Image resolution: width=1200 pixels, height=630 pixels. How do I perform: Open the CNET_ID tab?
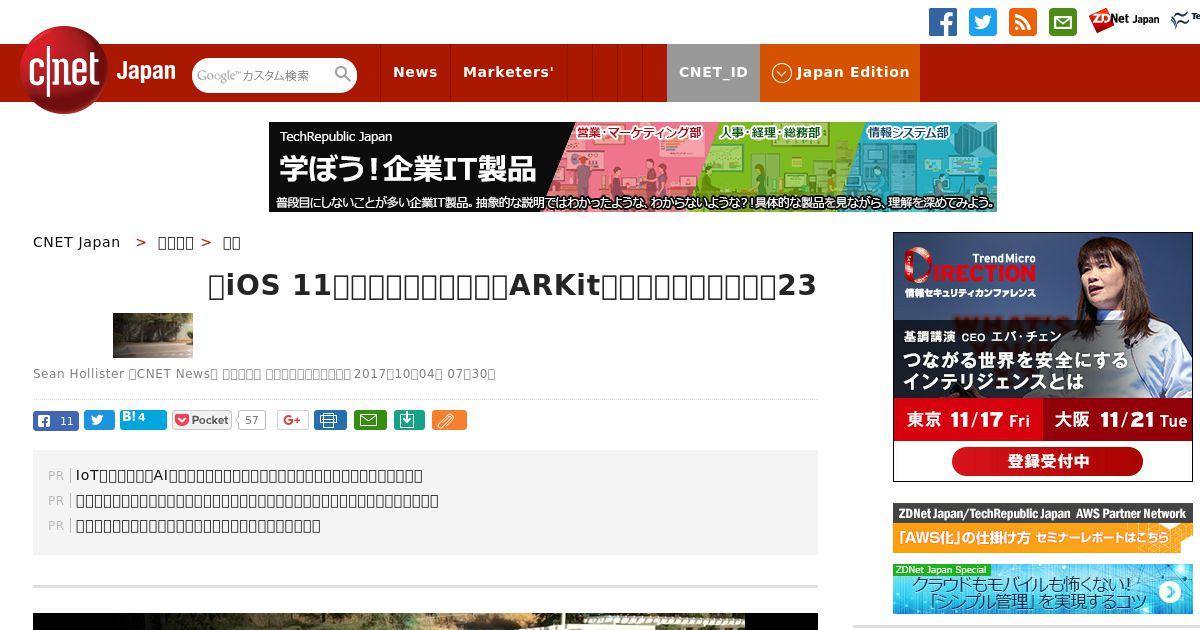[x=713, y=72]
